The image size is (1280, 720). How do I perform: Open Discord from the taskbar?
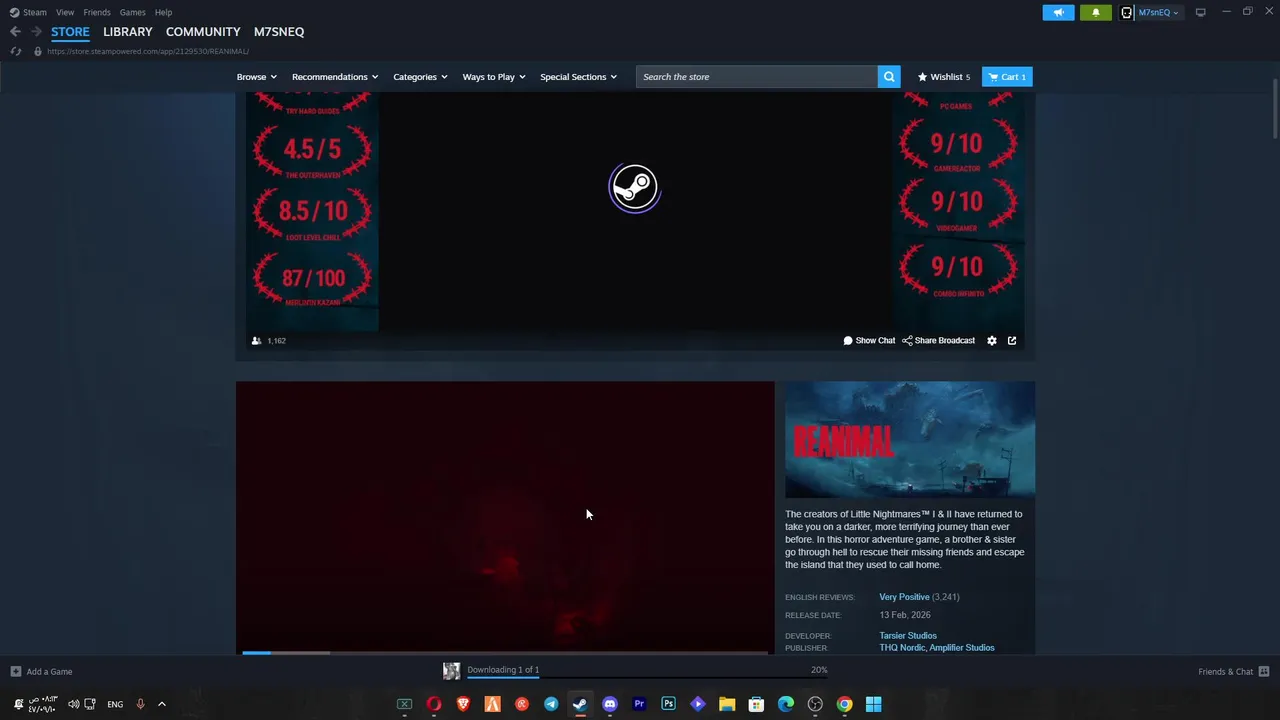coord(610,704)
